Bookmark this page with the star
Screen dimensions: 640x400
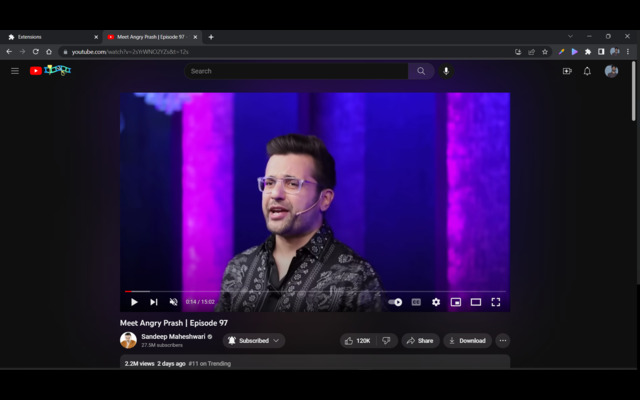coord(545,52)
